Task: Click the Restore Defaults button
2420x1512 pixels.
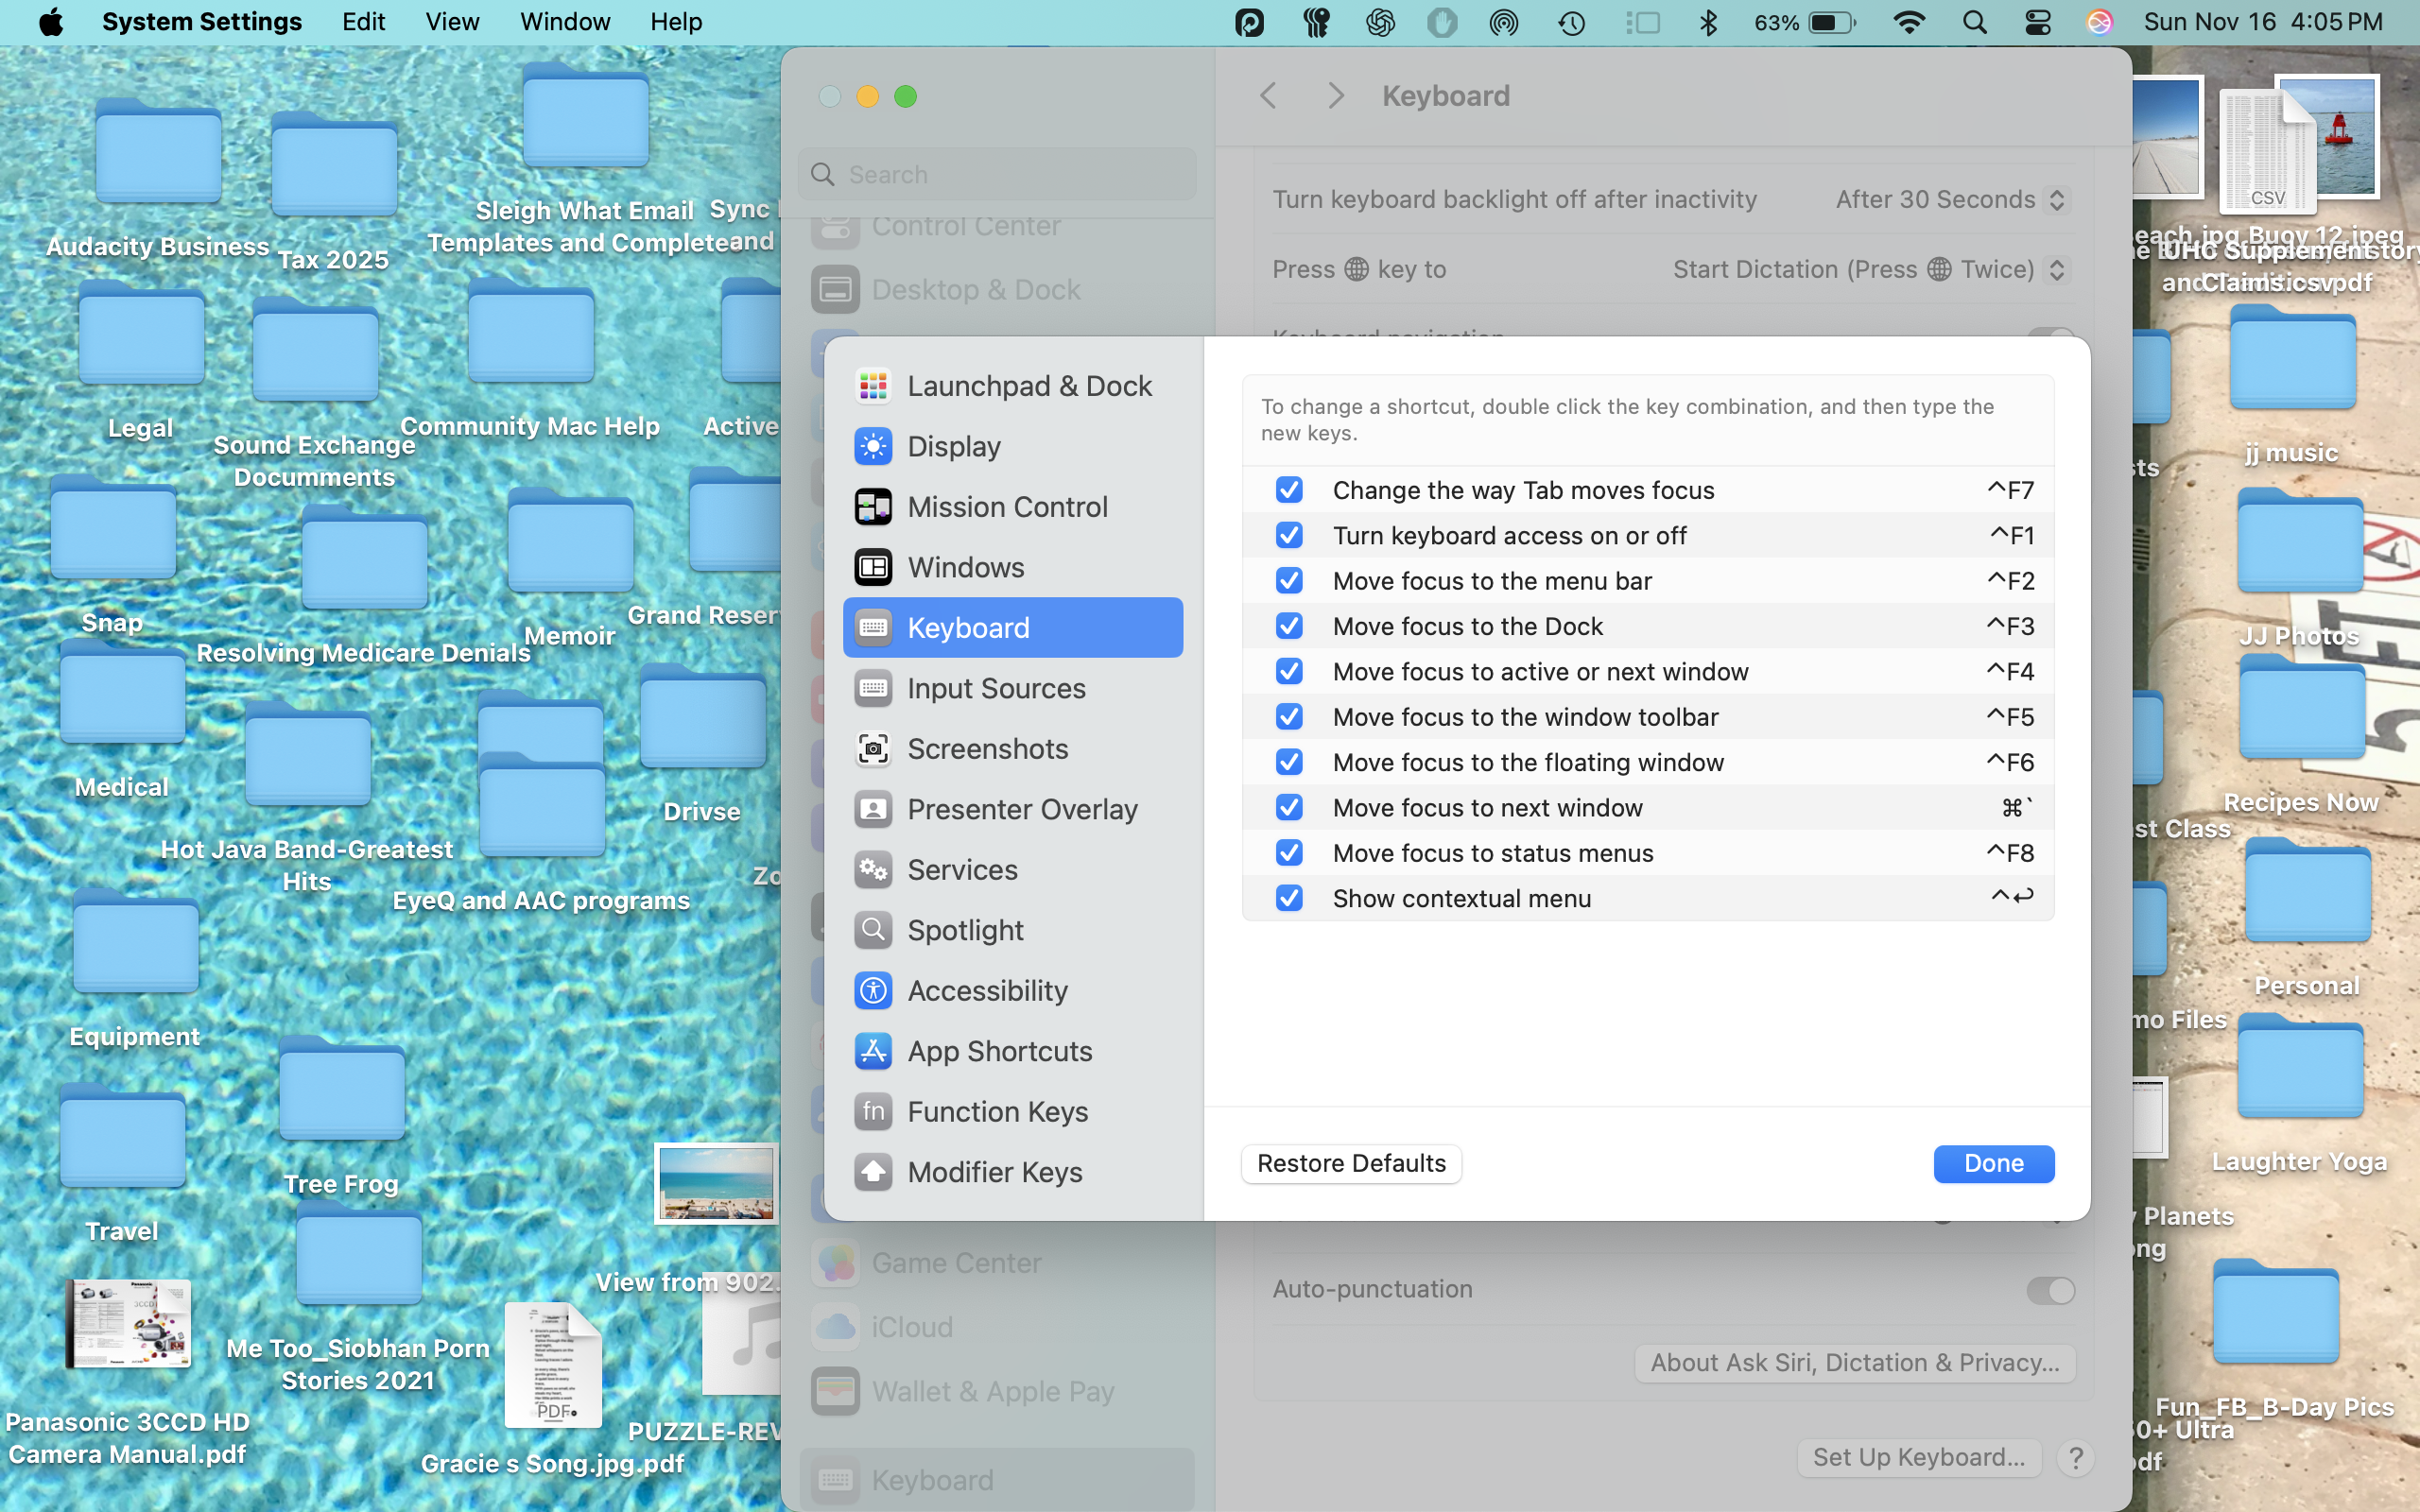Action: [x=1350, y=1164]
